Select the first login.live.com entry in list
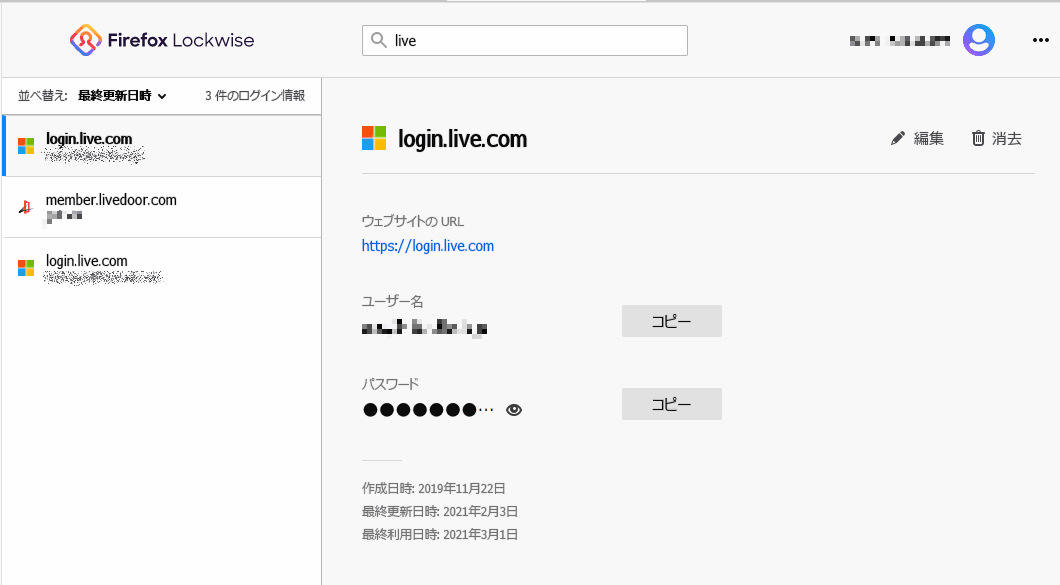The width and height of the screenshot is (1060, 585). click(x=162, y=146)
